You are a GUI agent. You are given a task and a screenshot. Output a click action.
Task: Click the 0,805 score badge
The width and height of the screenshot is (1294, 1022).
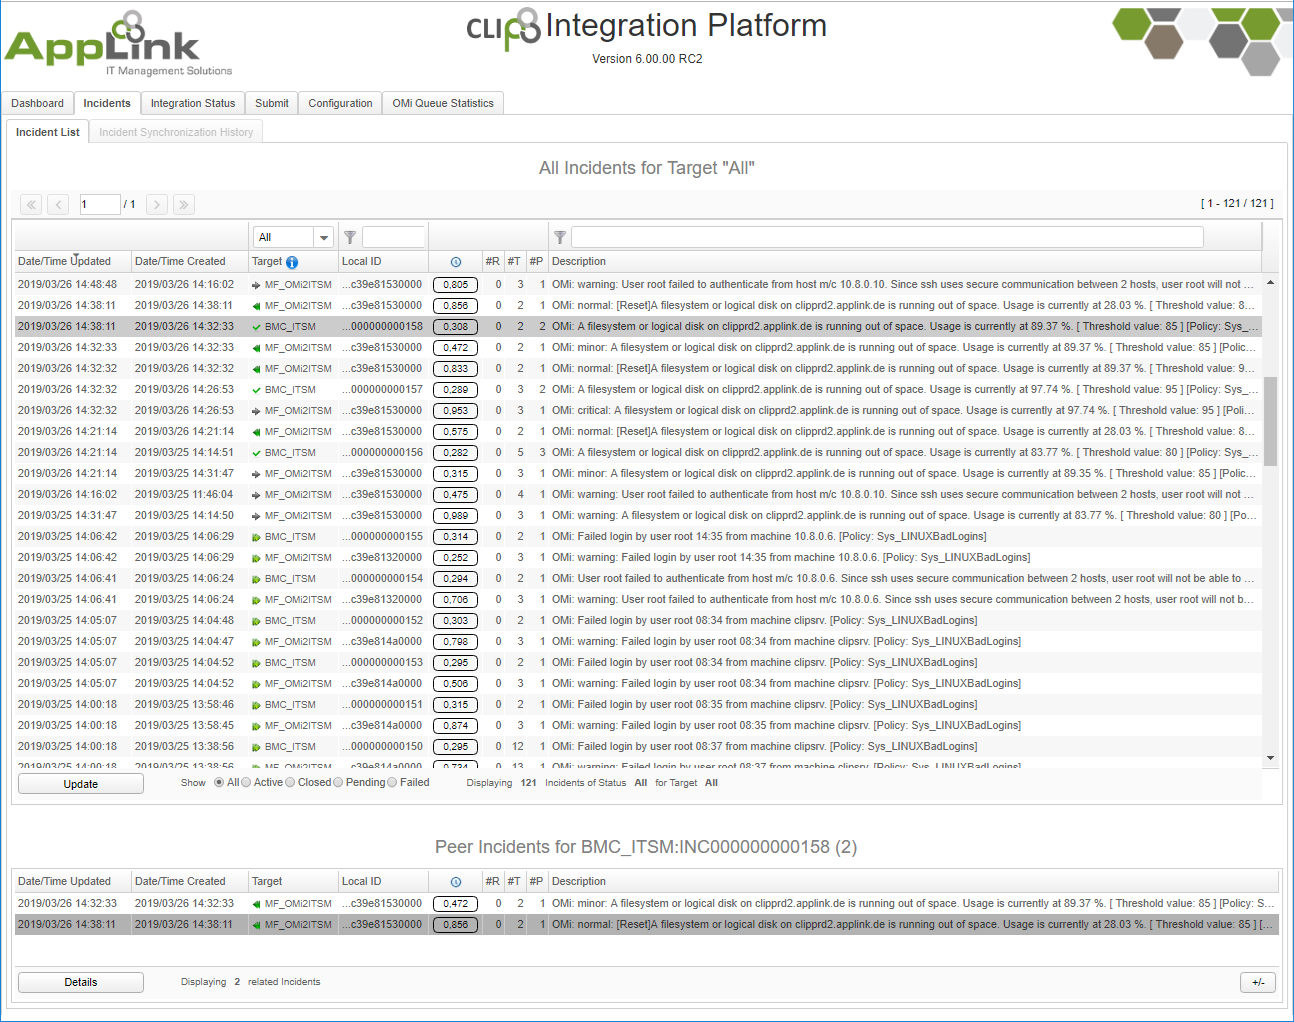(x=455, y=285)
